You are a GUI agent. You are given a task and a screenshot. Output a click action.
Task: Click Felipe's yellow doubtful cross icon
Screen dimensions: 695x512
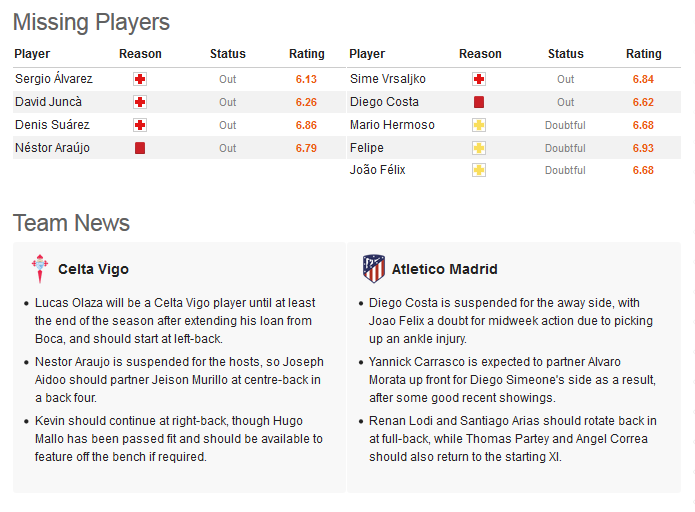coord(479,148)
